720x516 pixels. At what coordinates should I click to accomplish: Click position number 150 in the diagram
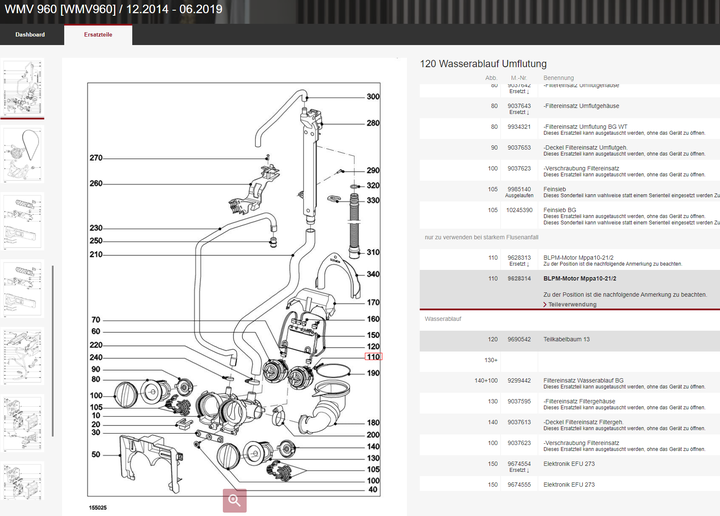point(373,335)
